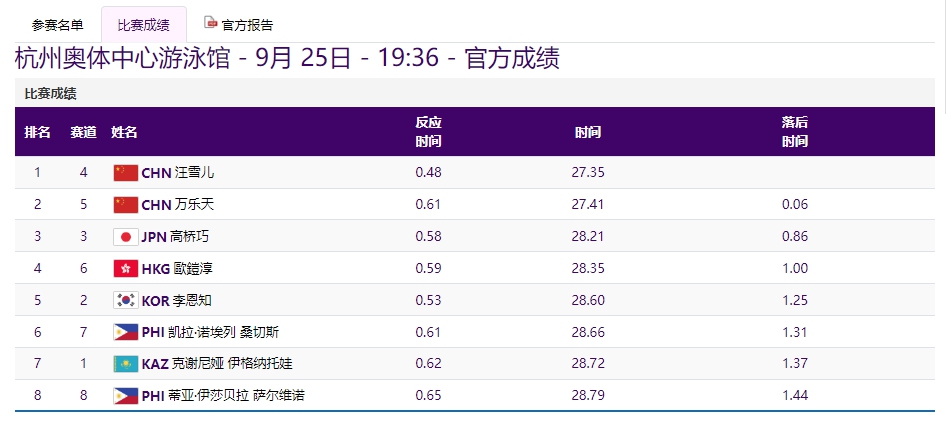
Task: Click the South Korea flag icon
Action: (125, 300)
